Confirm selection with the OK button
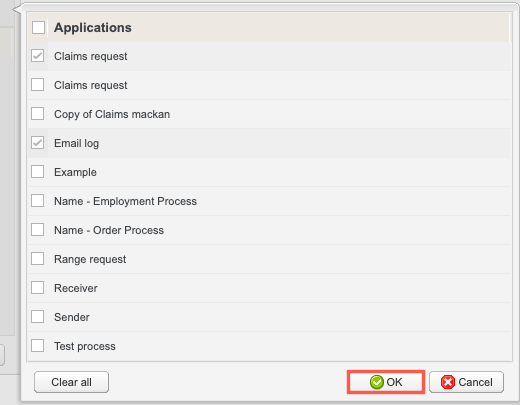This screenshot has width=520, height=405. [386, 382]
